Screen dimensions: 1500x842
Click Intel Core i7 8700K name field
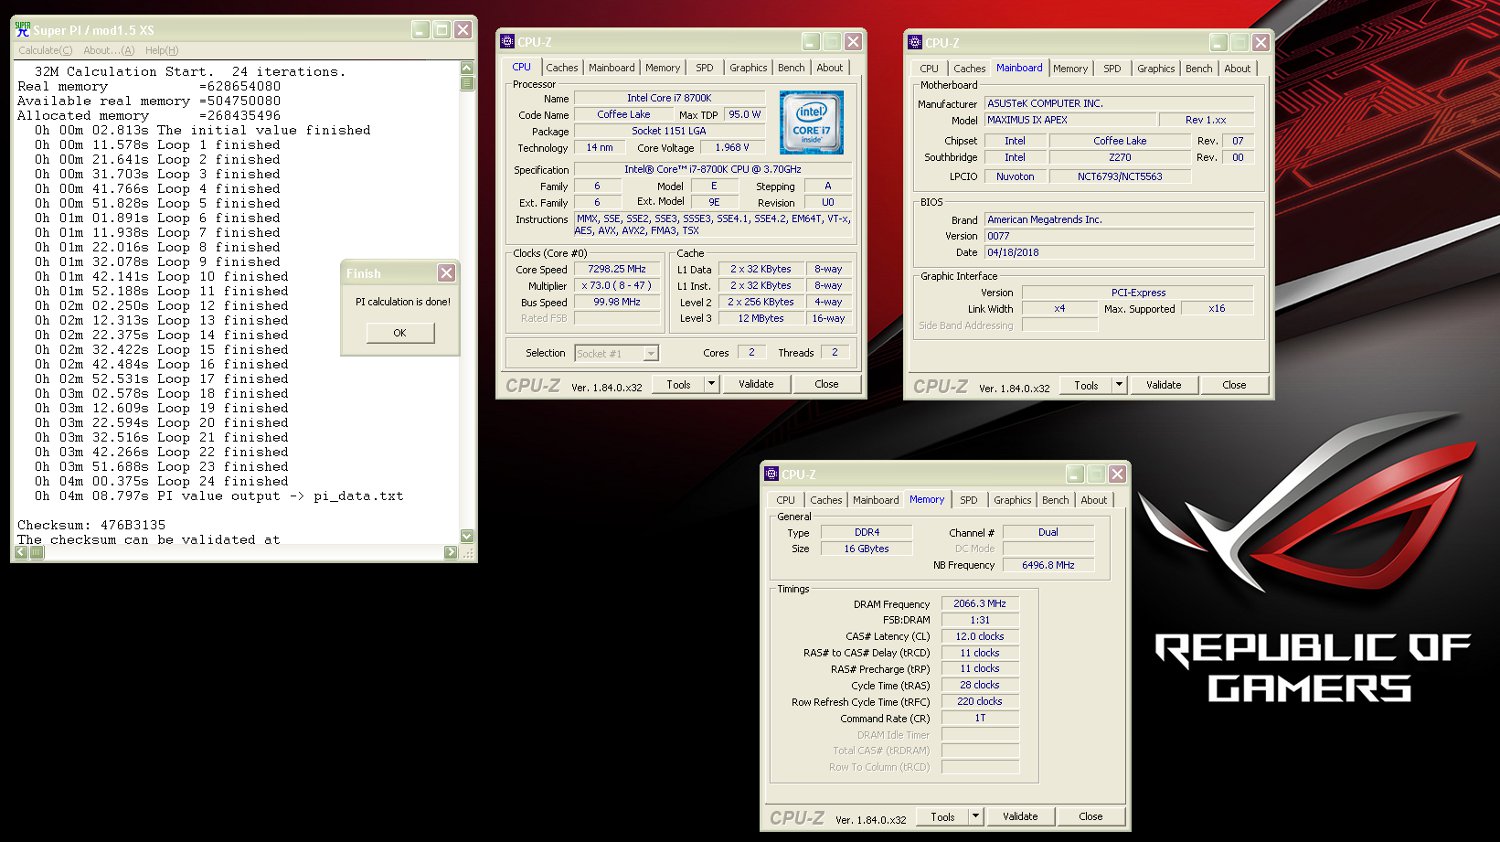point(669,98)
